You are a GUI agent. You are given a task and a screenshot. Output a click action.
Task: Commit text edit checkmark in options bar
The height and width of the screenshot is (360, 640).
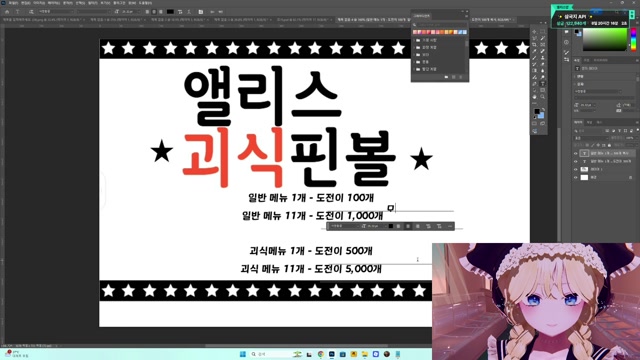(x=220, y=12)
